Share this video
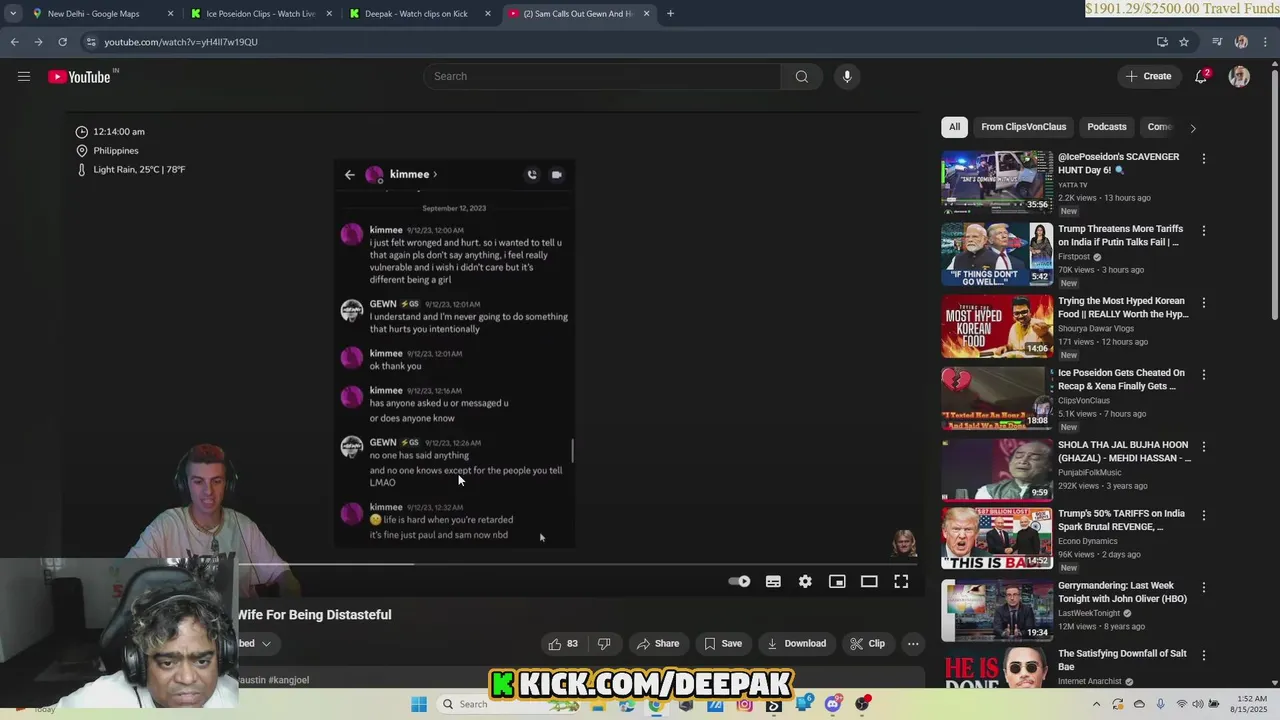Viewport: 1280px width, 720px height. (x=657, y=644)
